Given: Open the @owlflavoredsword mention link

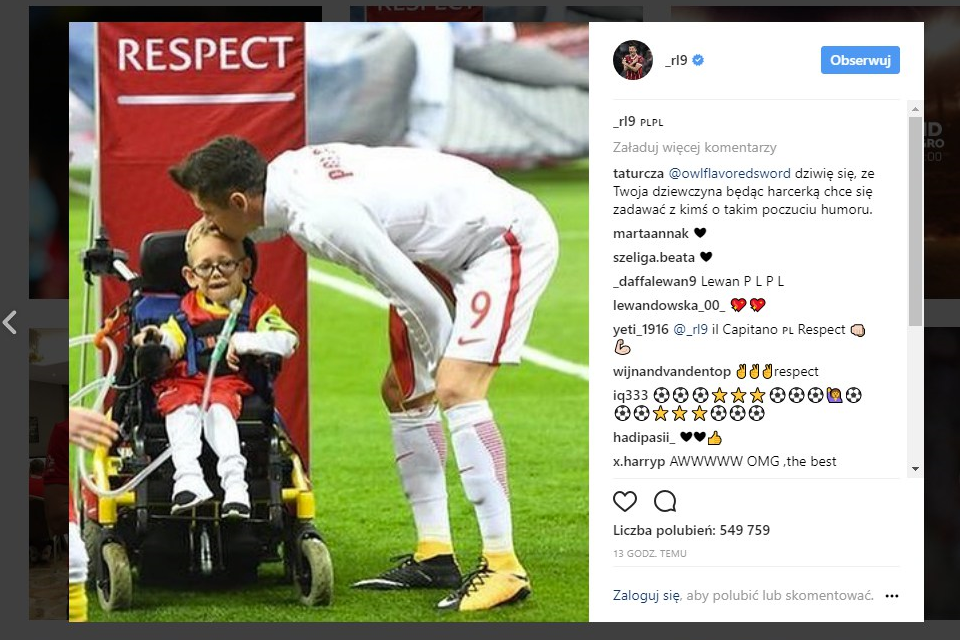Looking at the screenshot, I should point(729,173).
